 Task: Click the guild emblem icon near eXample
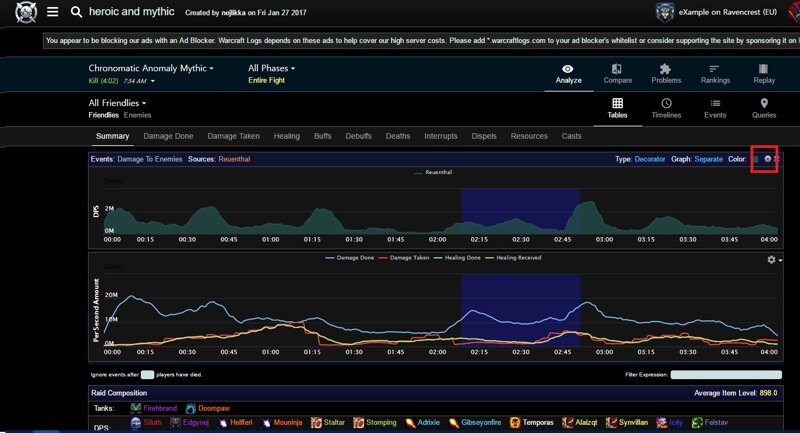coord(665,12)
